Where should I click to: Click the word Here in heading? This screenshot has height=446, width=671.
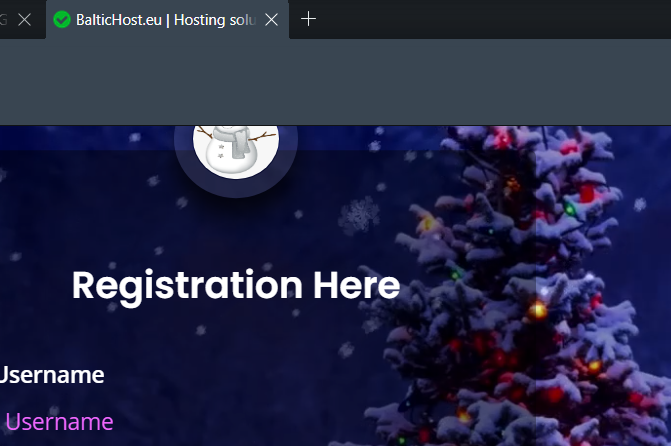click(356, 285)
